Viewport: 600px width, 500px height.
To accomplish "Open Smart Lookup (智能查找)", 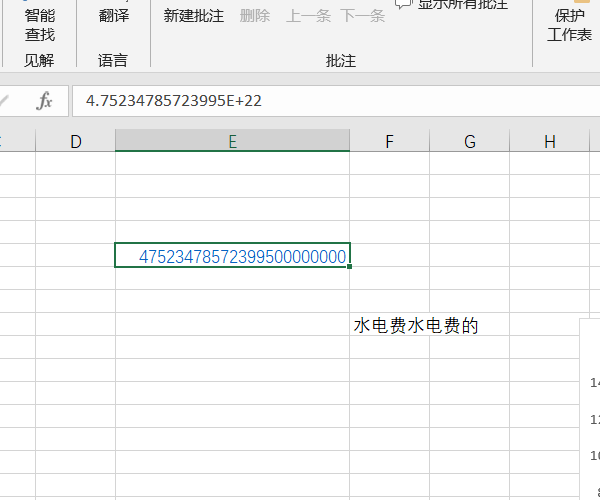I will coord(40,25).
